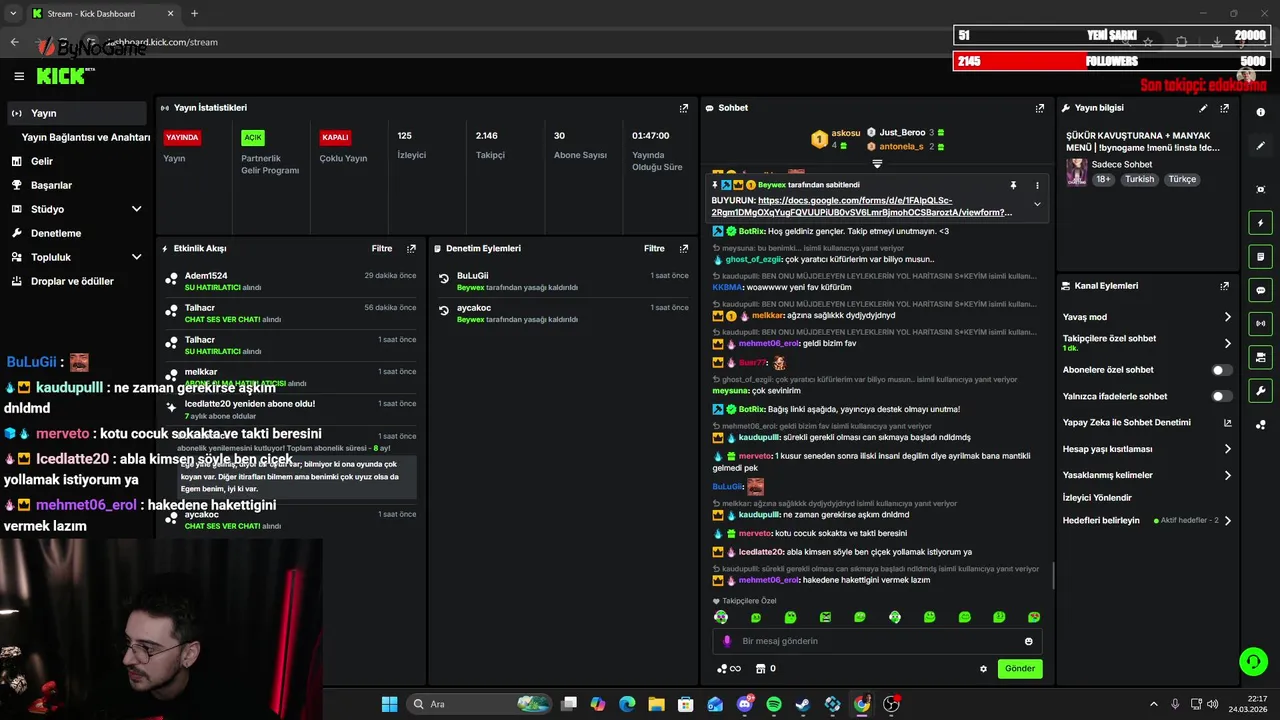Open Steam from the taskbar

click(x=803, y=704)
